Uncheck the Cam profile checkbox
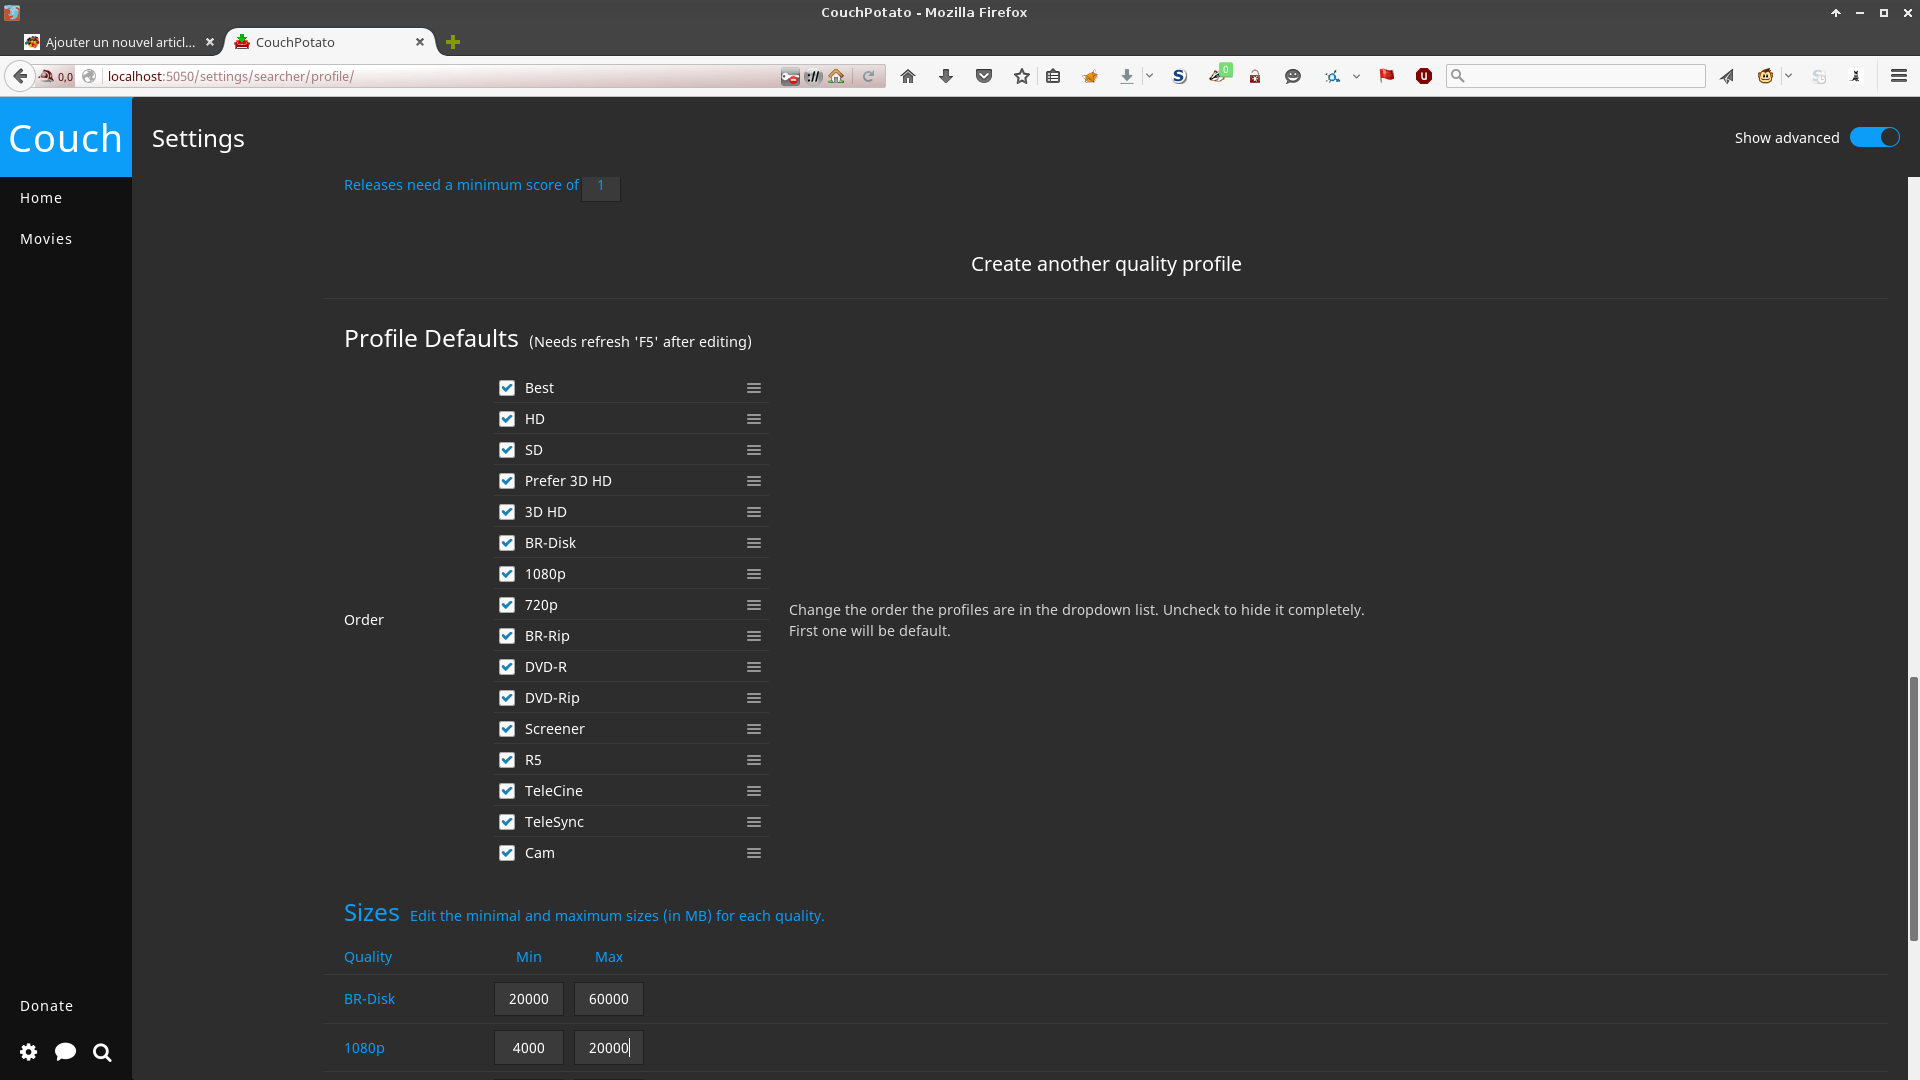The width and height of the screenshot is (1920, 1080). point(507,853)
